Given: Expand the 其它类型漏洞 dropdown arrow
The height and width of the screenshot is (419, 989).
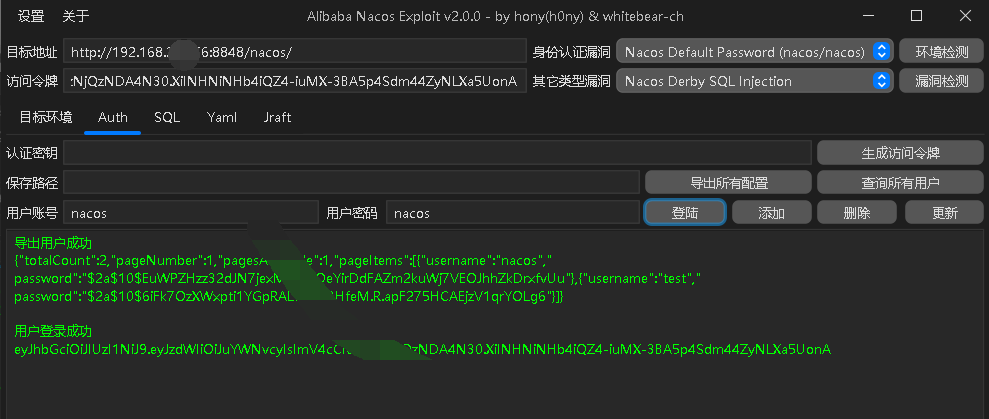Looking at the screenshot, I should 881,81.
